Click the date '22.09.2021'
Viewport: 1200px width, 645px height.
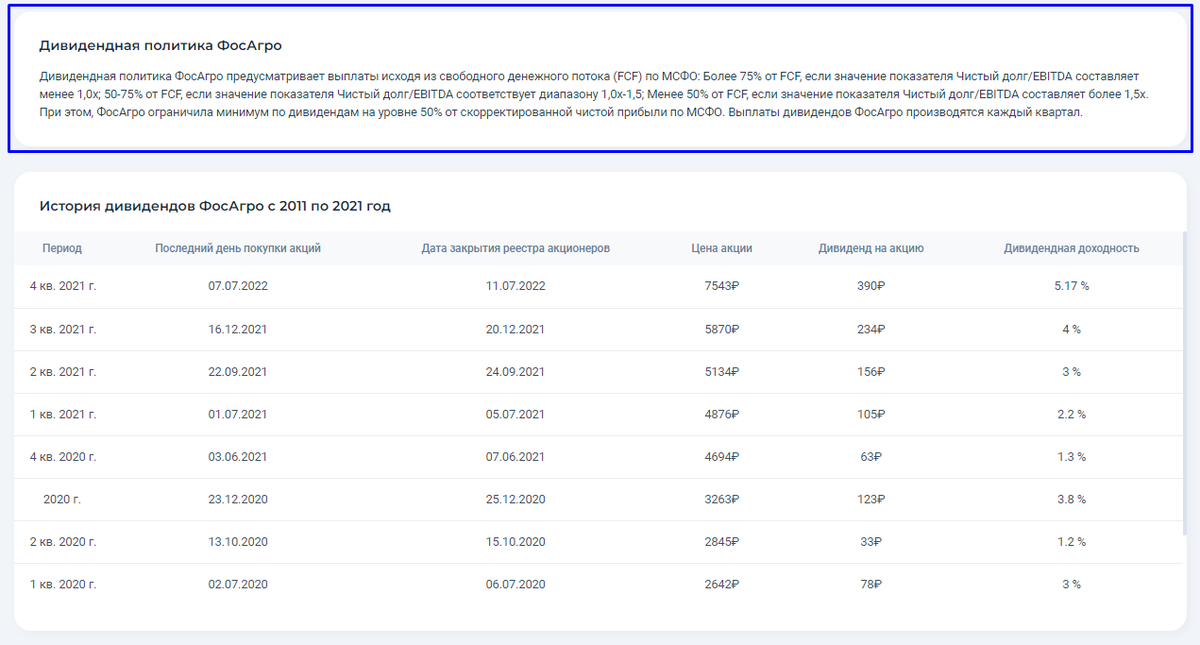pos(238,372)
